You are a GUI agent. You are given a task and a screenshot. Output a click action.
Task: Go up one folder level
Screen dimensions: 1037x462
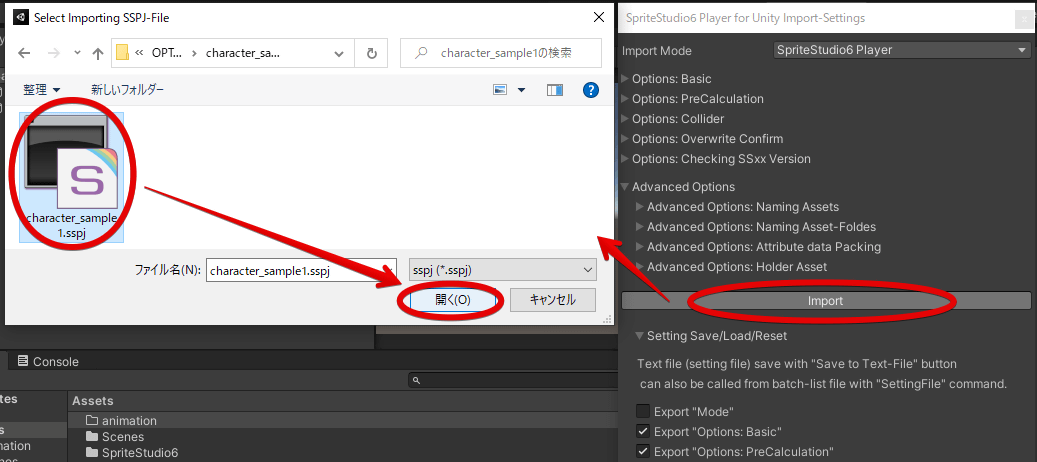[x=98, y=54]
